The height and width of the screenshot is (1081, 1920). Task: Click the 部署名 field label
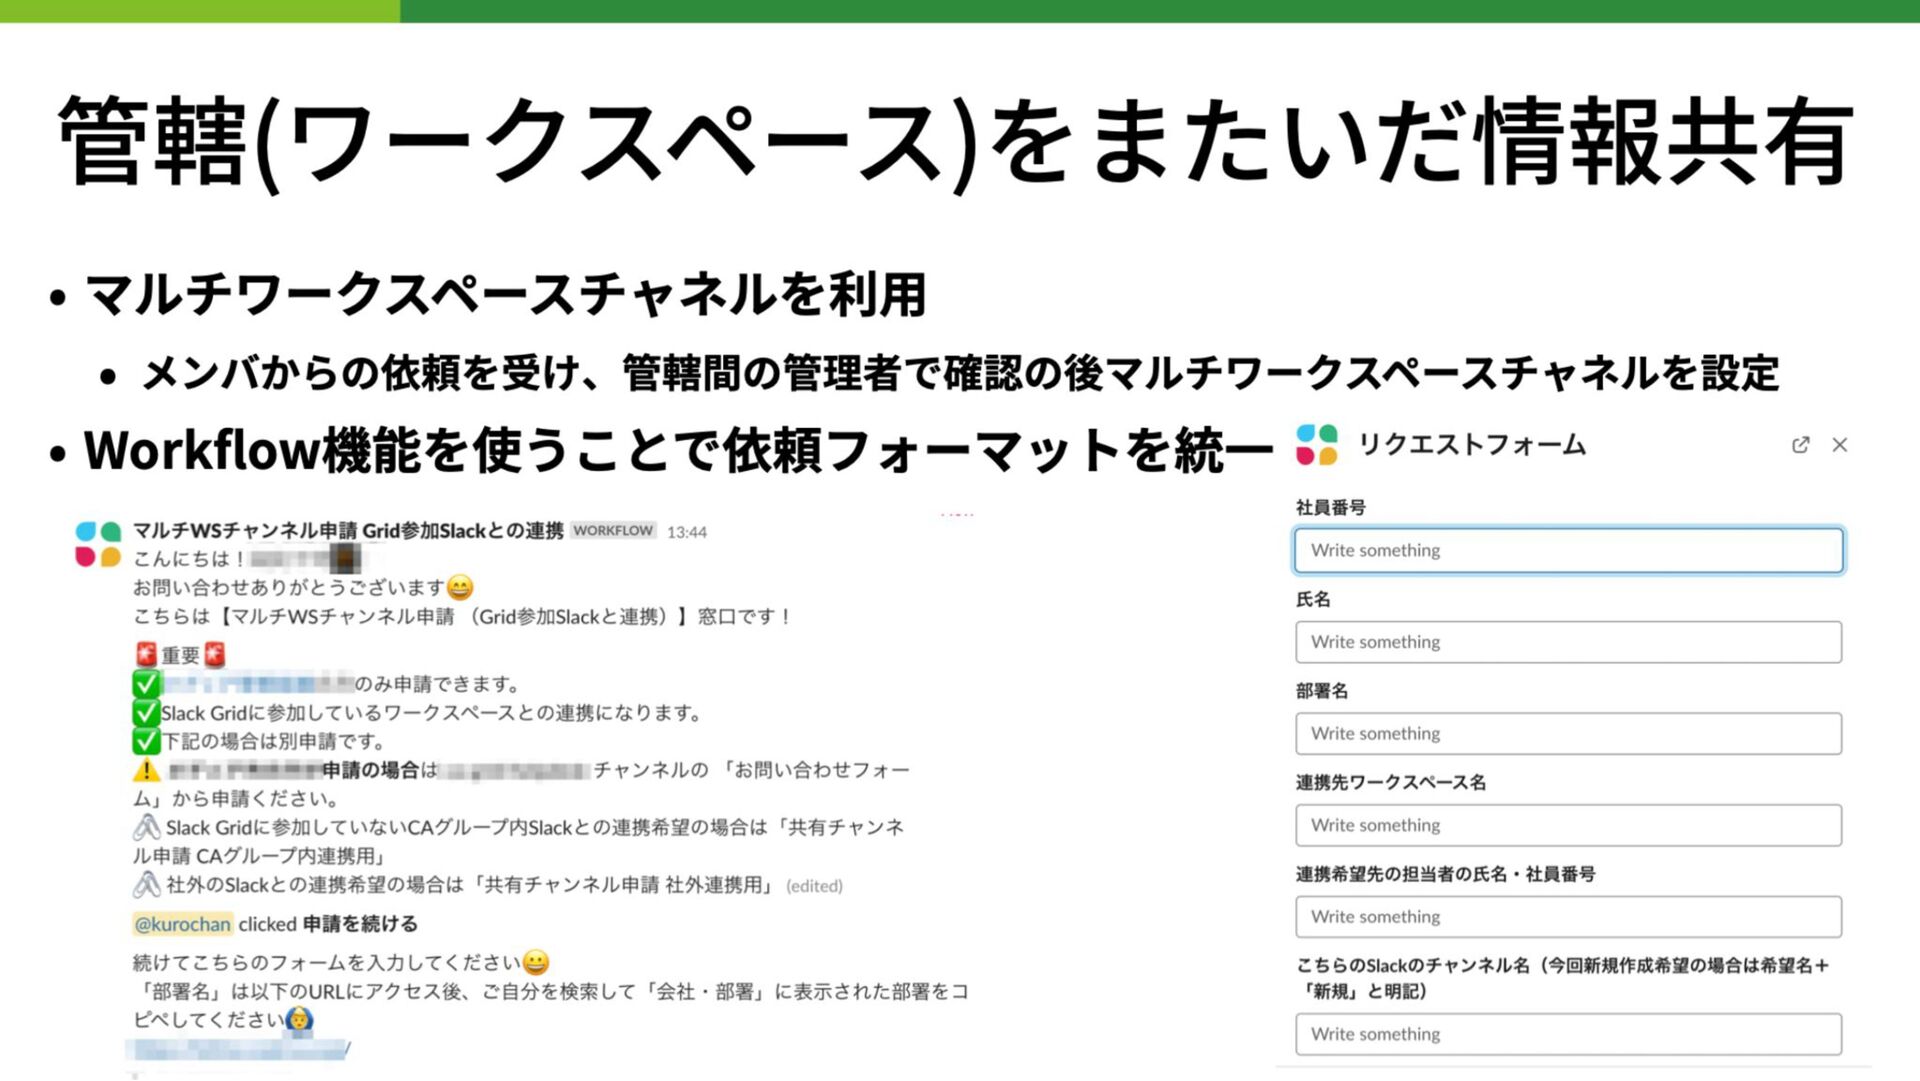[1322, 691]
